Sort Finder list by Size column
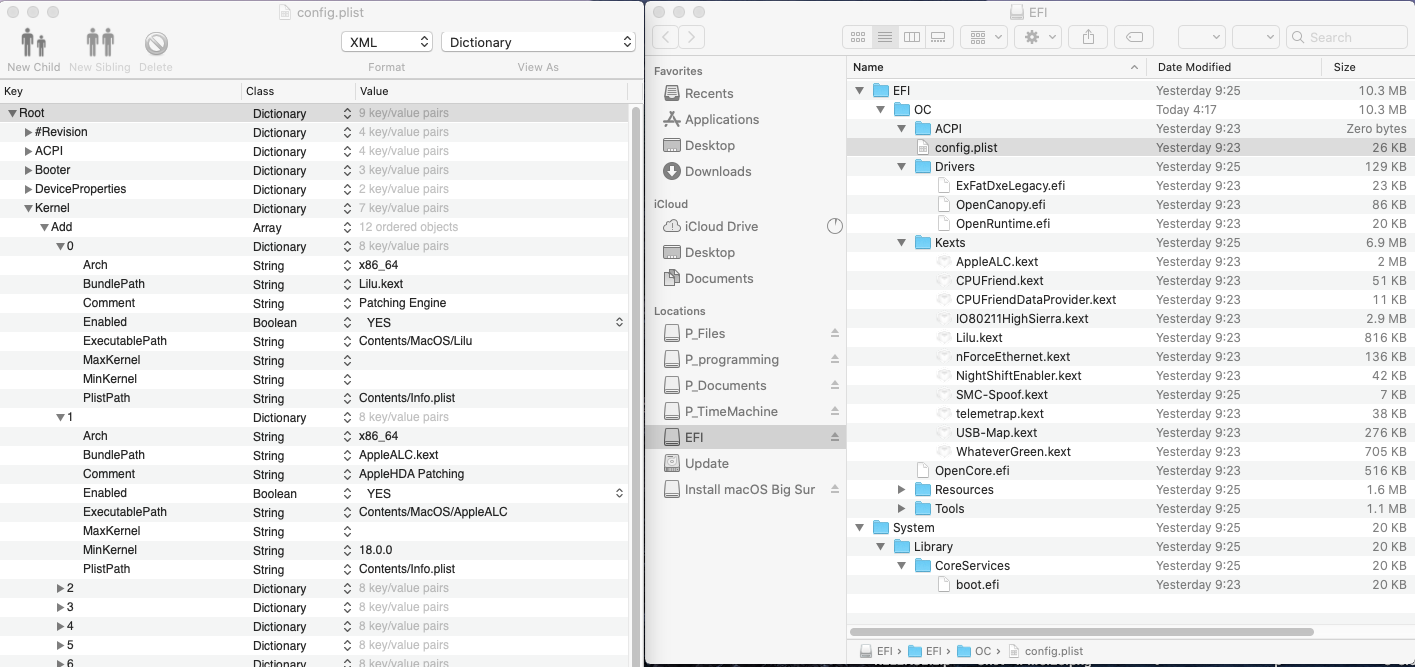Screen dimensions: 1415x667 [1367, 67]
